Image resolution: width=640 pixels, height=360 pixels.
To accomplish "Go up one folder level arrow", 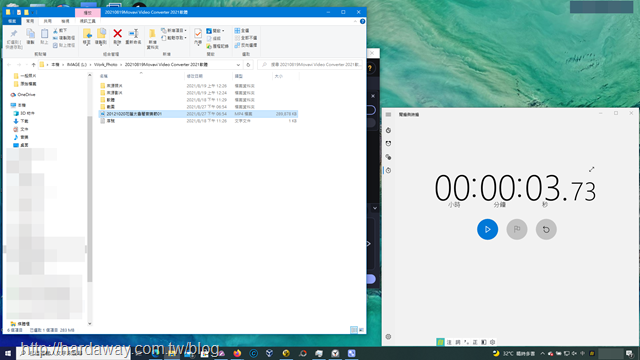I will coord(33,64).
